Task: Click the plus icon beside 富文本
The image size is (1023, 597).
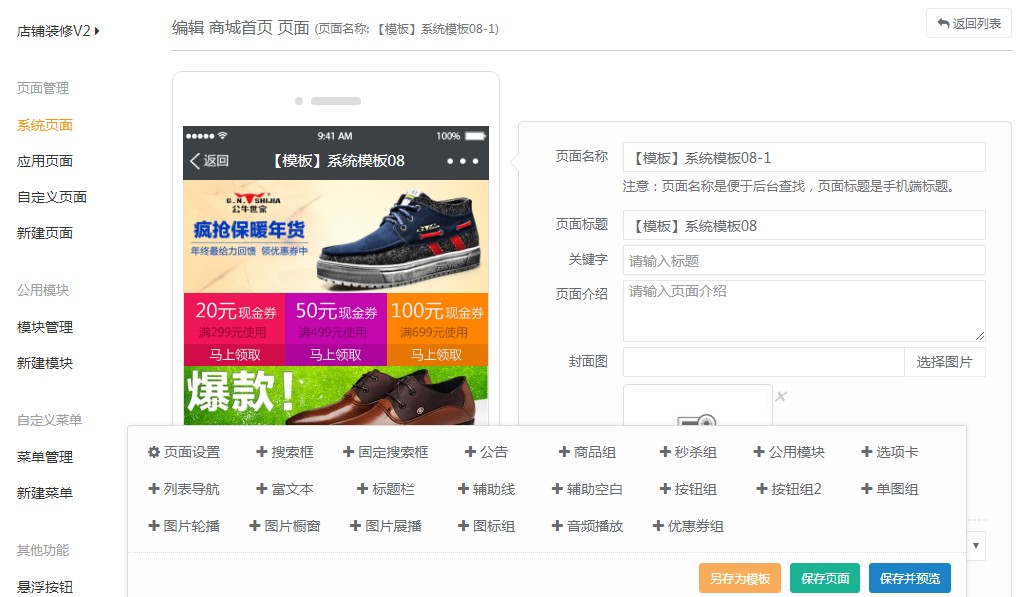Action: coord(262,489)
